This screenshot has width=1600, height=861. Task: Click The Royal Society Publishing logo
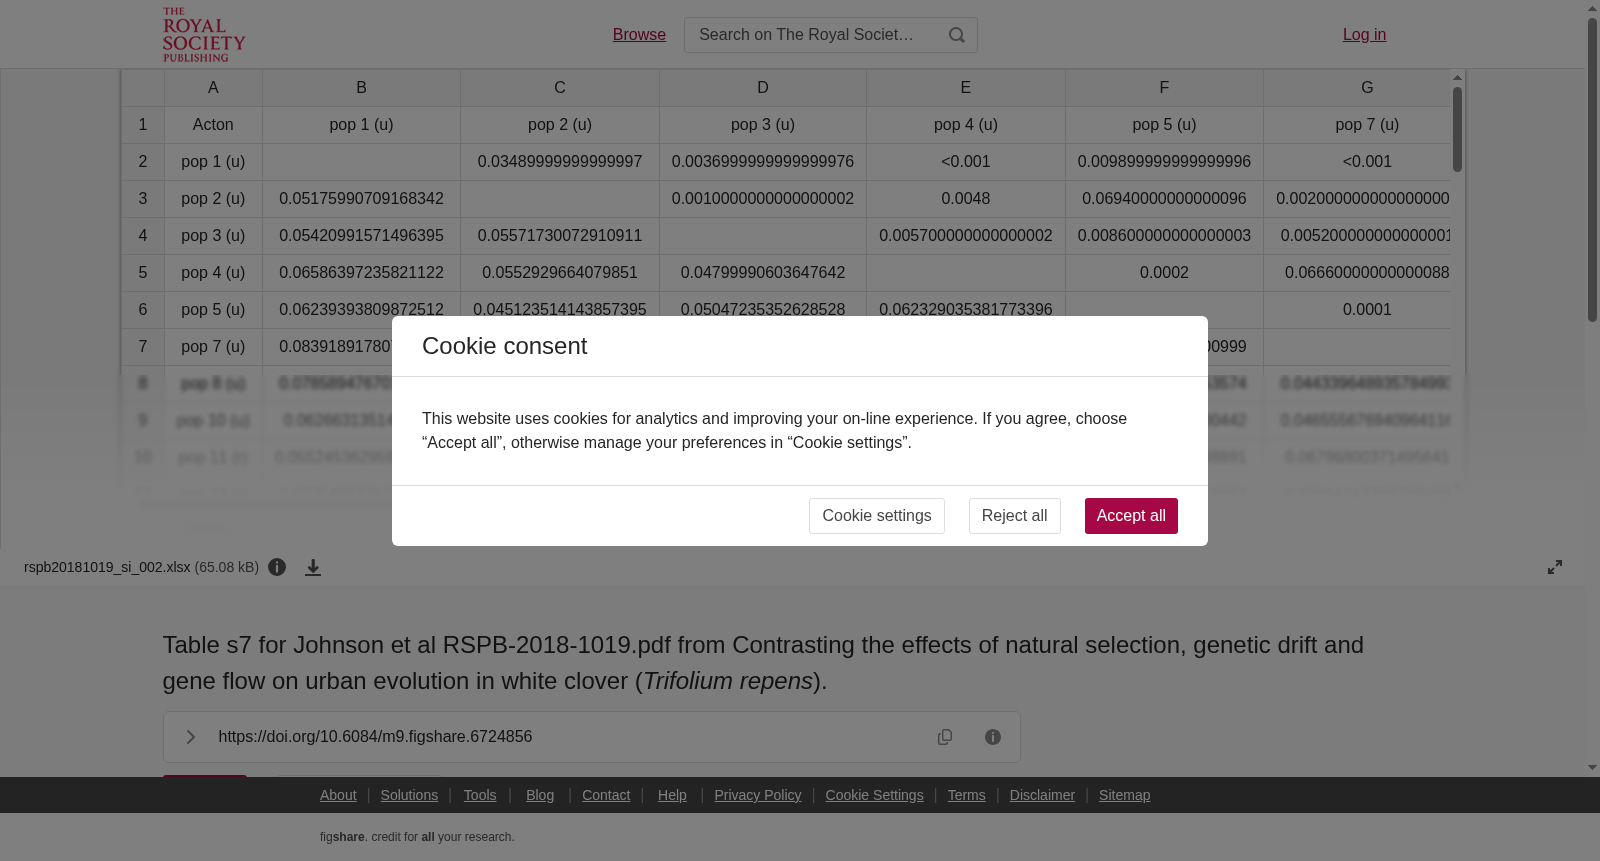click(x=204, y=35)
